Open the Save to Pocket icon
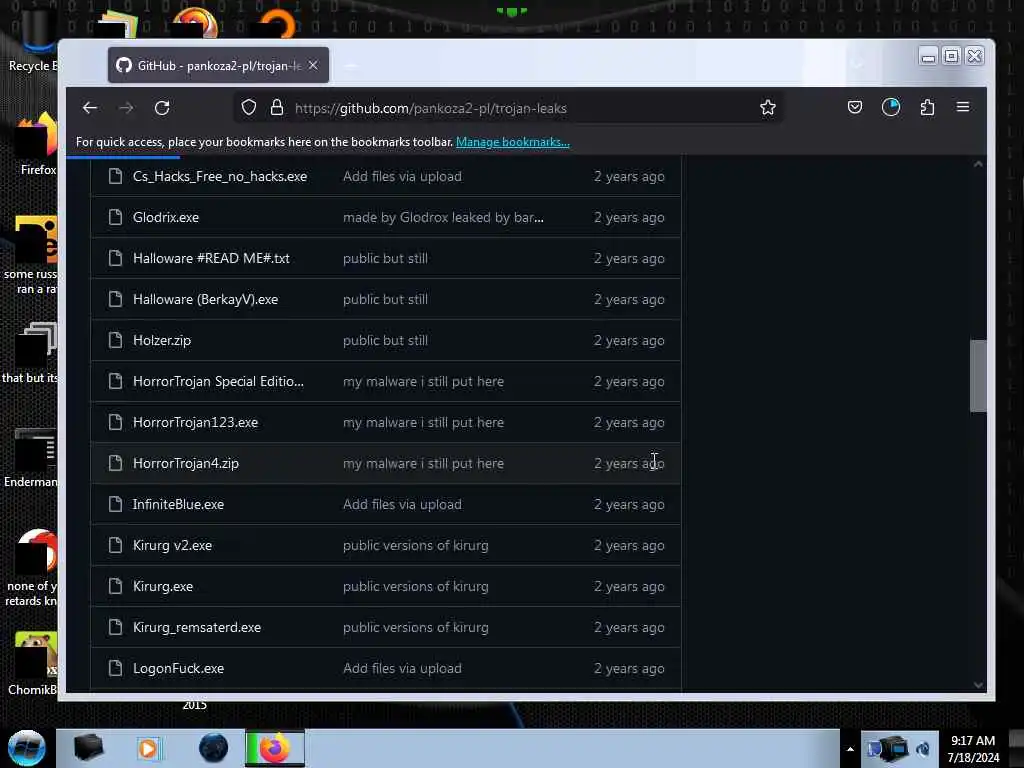The image size is (1024, 768). tap(855, 107)
